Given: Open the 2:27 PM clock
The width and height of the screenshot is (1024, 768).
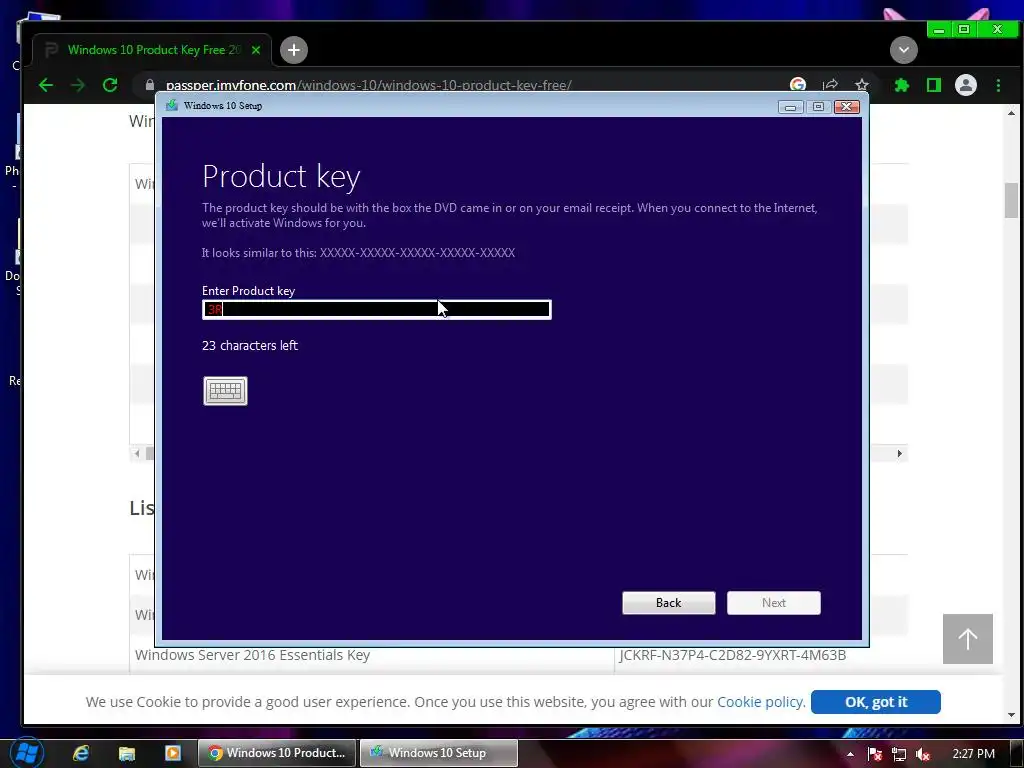Looking at the screenshot, I should click(x=973, y=754).
